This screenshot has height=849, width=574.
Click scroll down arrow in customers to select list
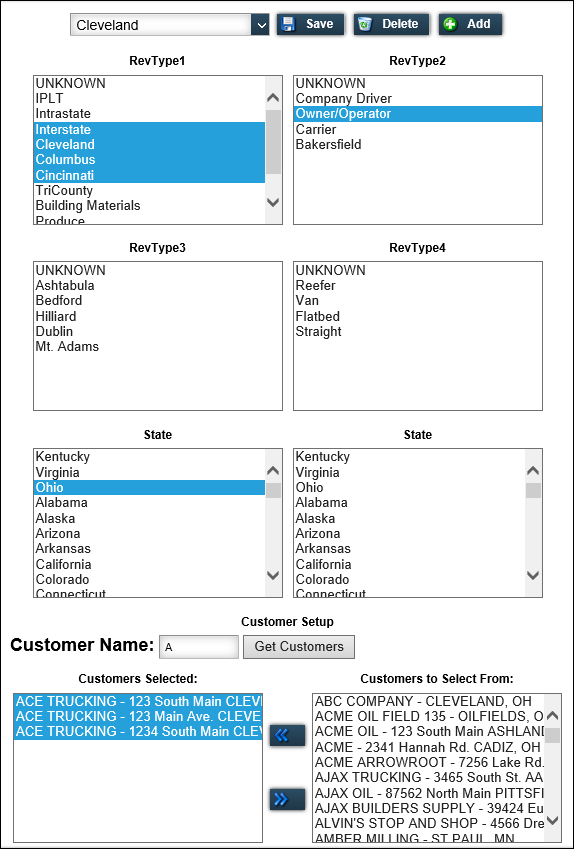click(552, 820)
